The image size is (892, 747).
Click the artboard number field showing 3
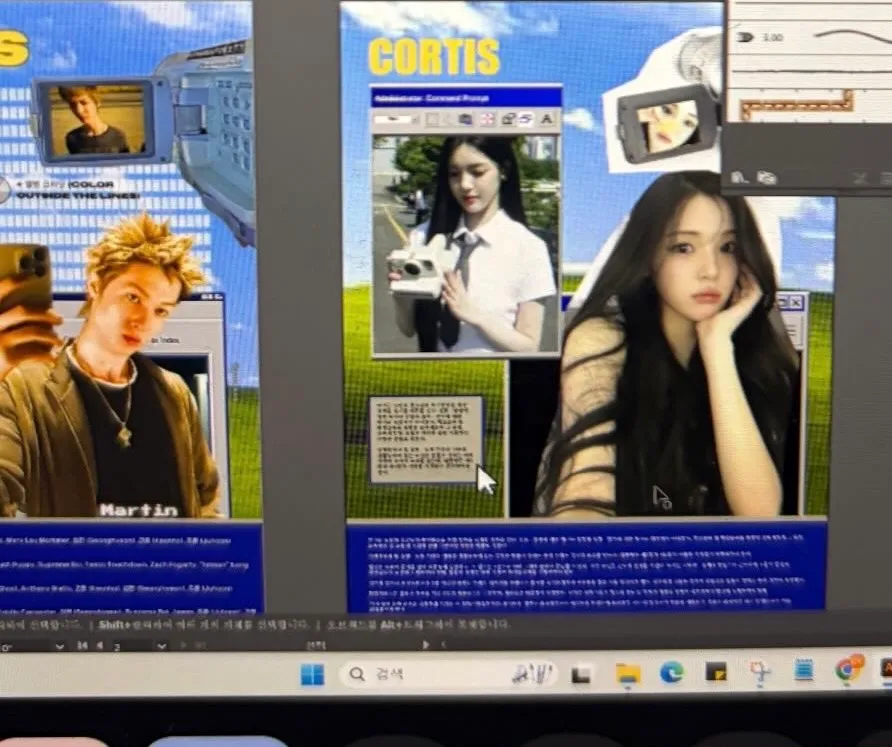point(134,646)
